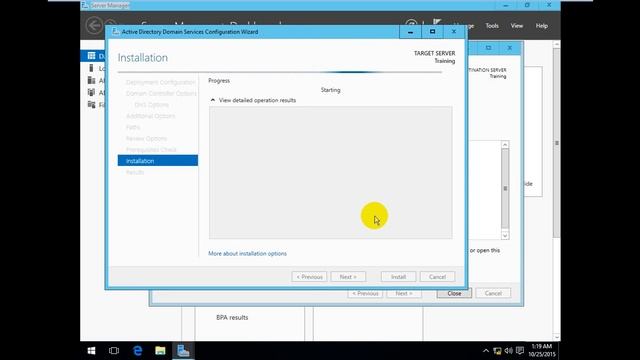Open the Windows Start menu
Viewport: 640px width, 360px height.
91,351
